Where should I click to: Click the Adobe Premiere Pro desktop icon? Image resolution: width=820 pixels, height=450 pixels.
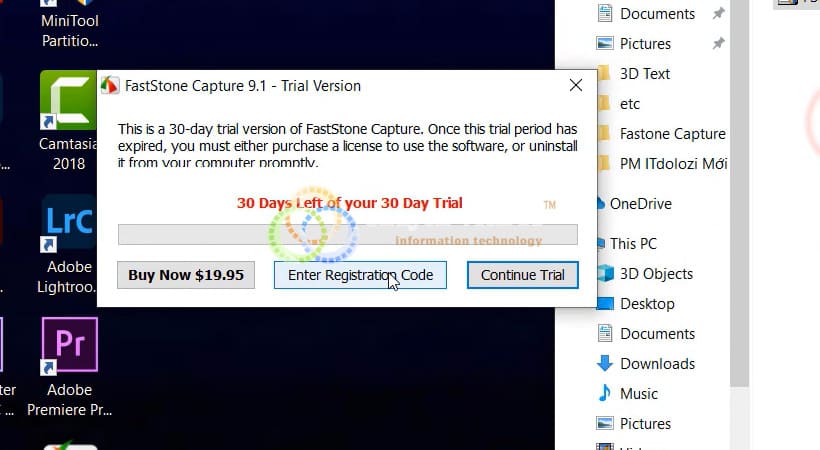point(69,345)
